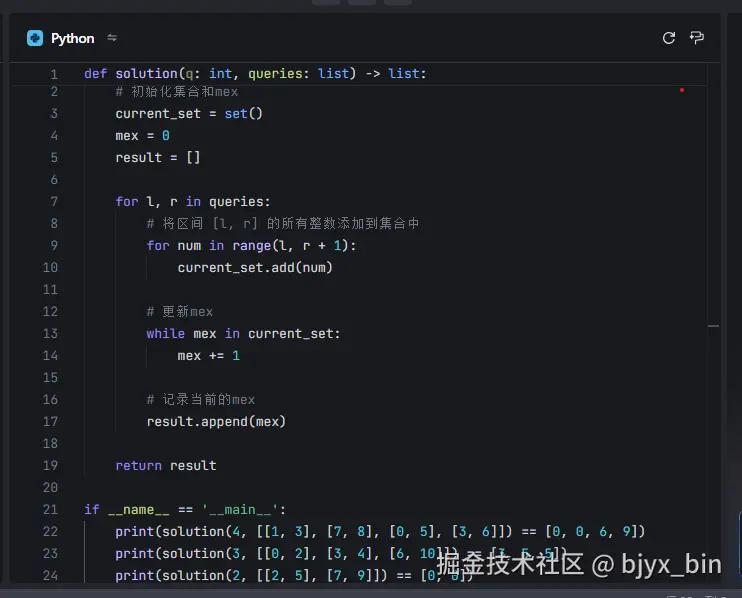The image size is (742, 598).
Task: Click 'mex += 1' statement
Action: [209, 356]
